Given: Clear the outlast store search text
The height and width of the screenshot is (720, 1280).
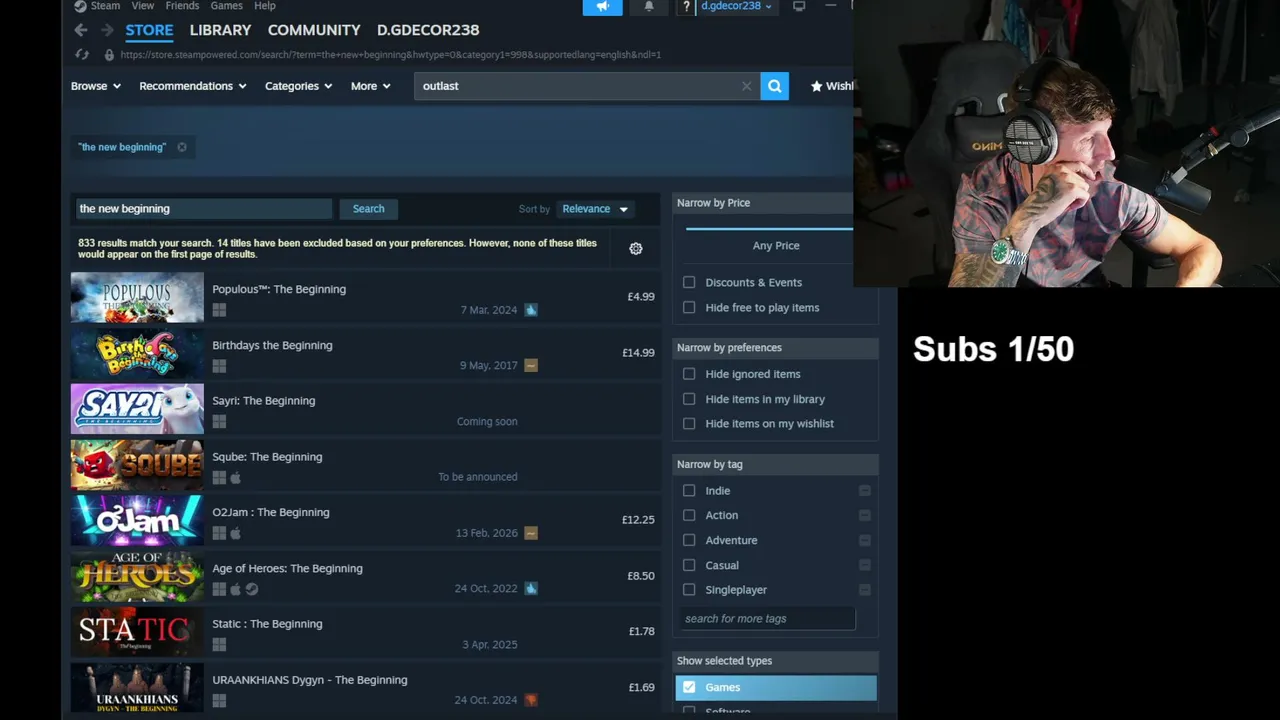Looking at the screenshot, I should tap(746, 86).
